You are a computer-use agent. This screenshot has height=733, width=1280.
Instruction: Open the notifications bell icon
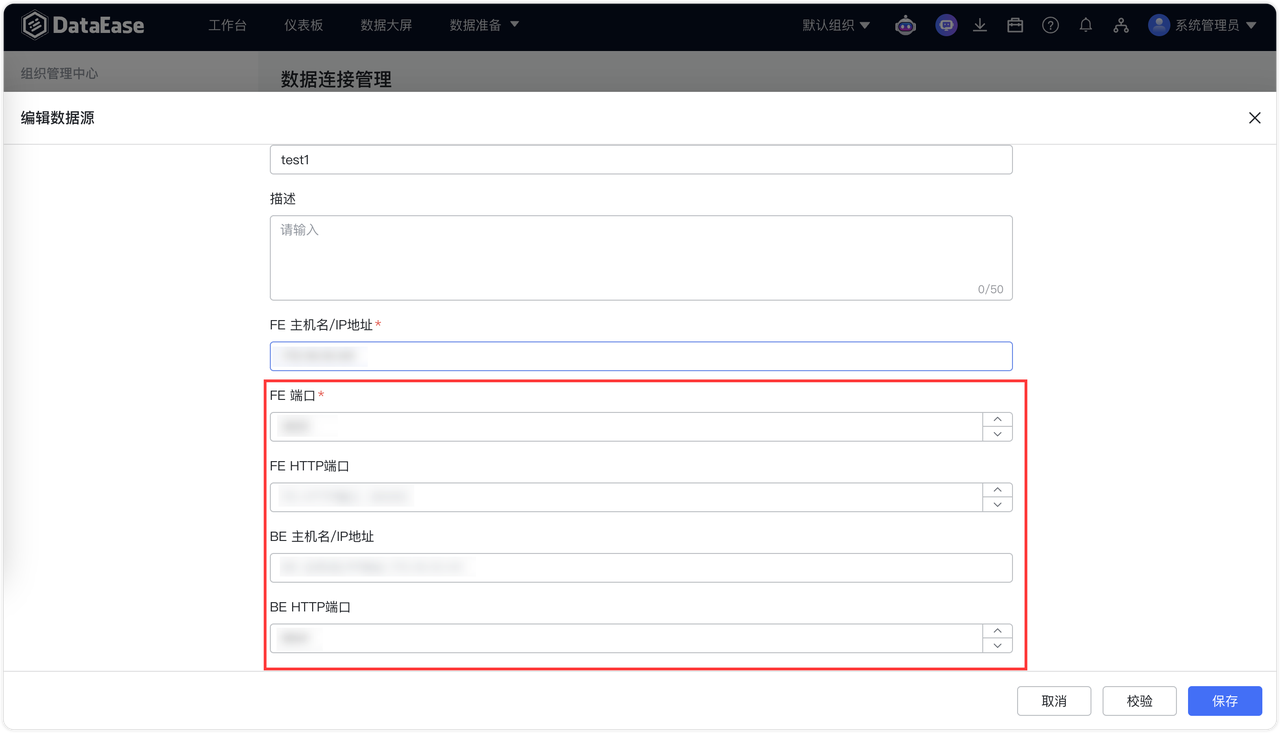click(x=1086, y=25)
